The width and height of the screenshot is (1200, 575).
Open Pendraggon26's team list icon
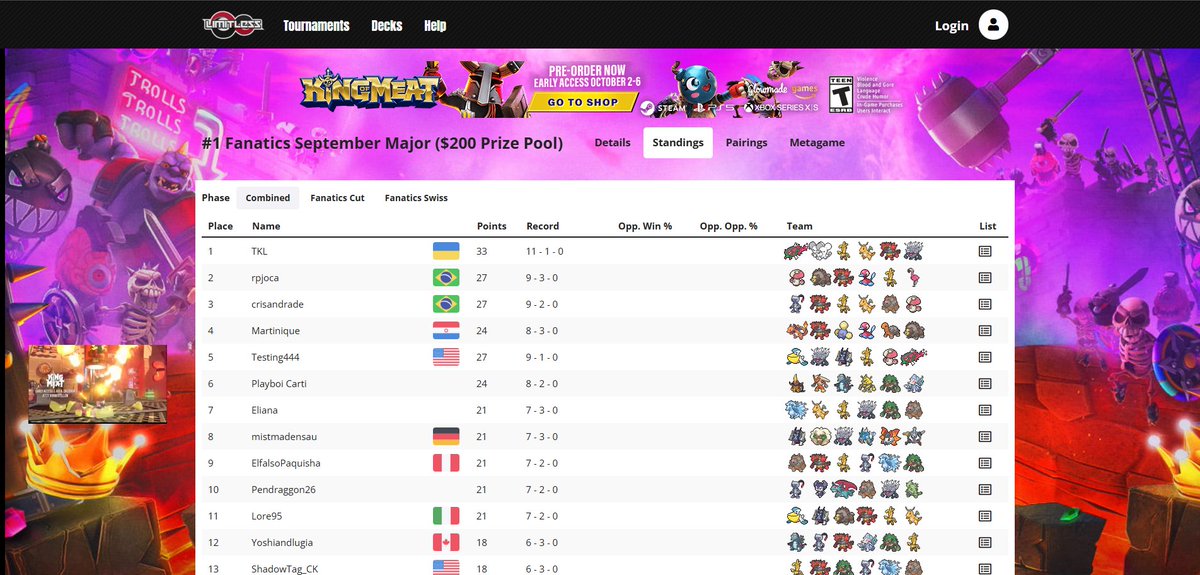(984, 489)
